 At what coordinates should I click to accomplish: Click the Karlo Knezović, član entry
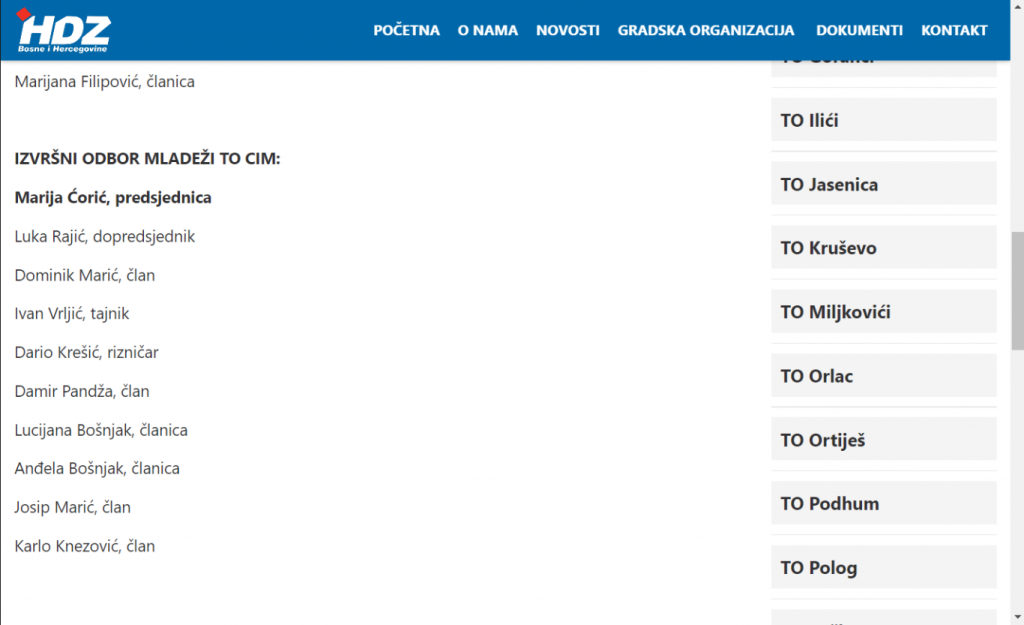pyautogui.click(x=85, y=546)
